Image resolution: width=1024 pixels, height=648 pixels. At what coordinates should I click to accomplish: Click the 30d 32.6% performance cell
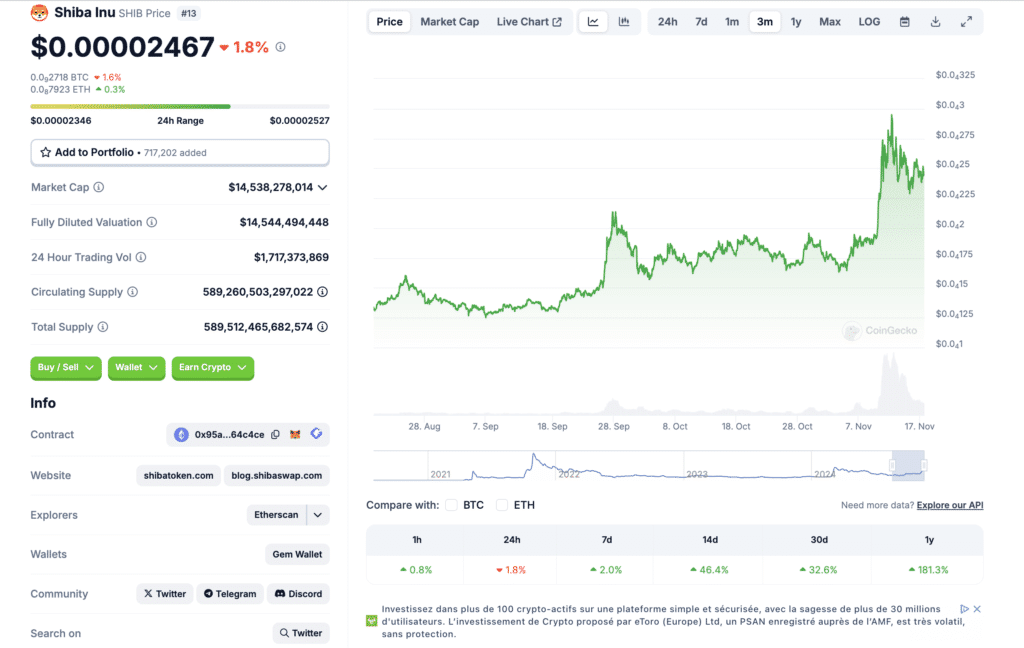(819, 570)
